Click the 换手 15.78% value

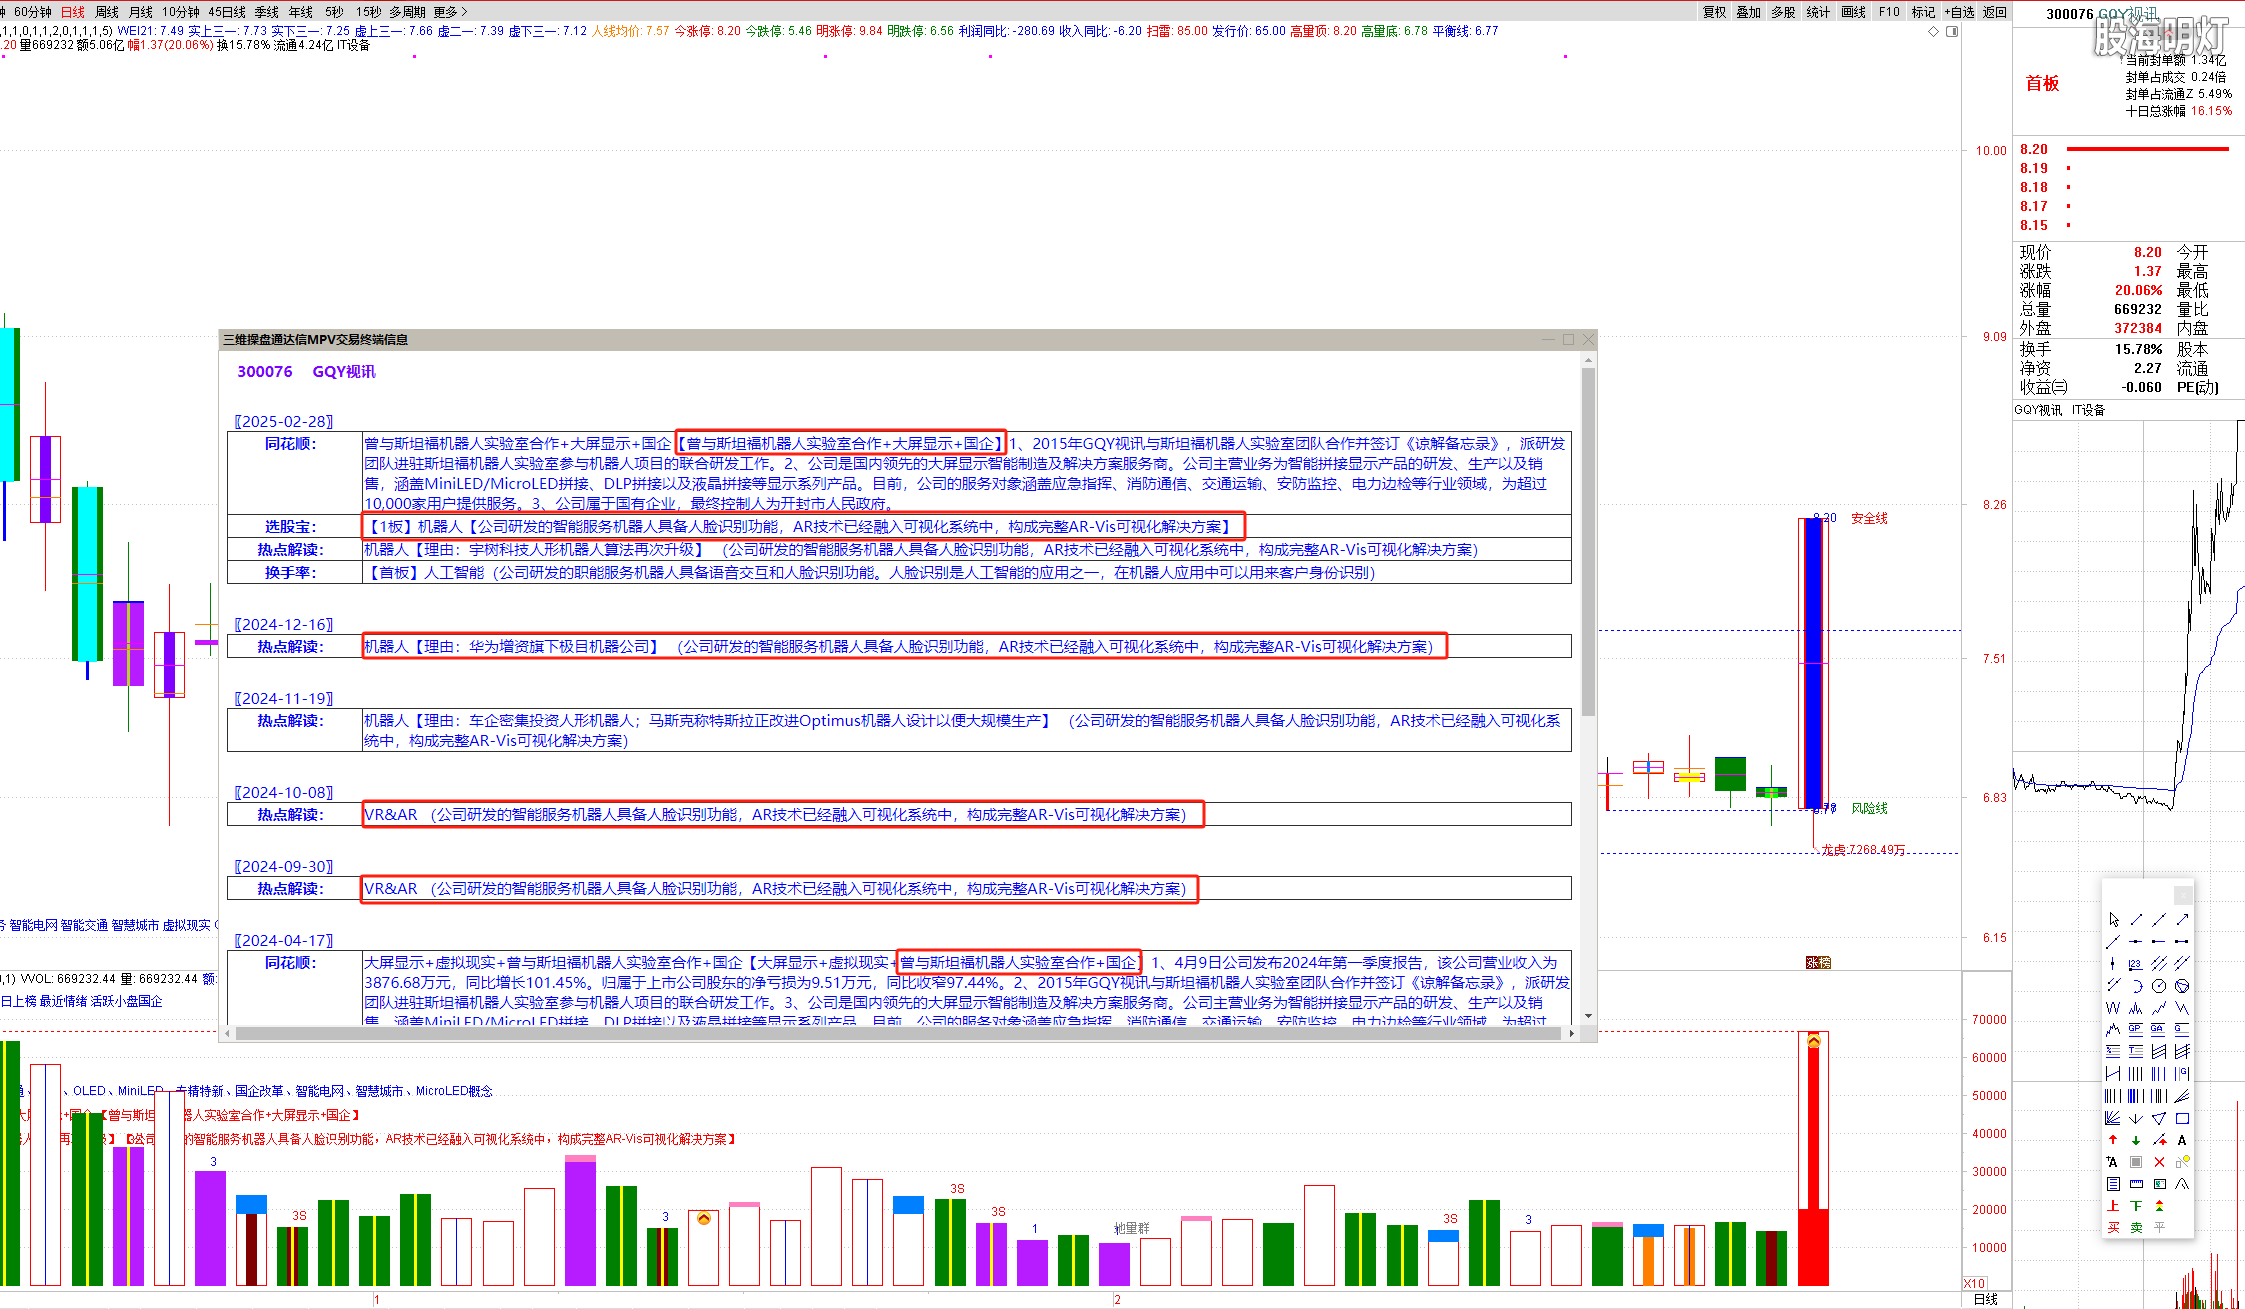pyautogui.click(x=2138, y=349)
